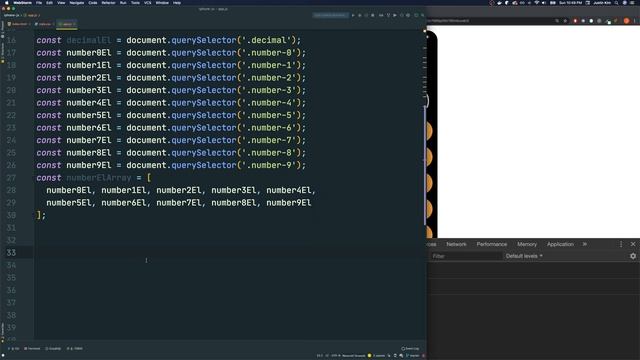
Task: Click the date and time in menu bar
Action: [x=571, y=2]
